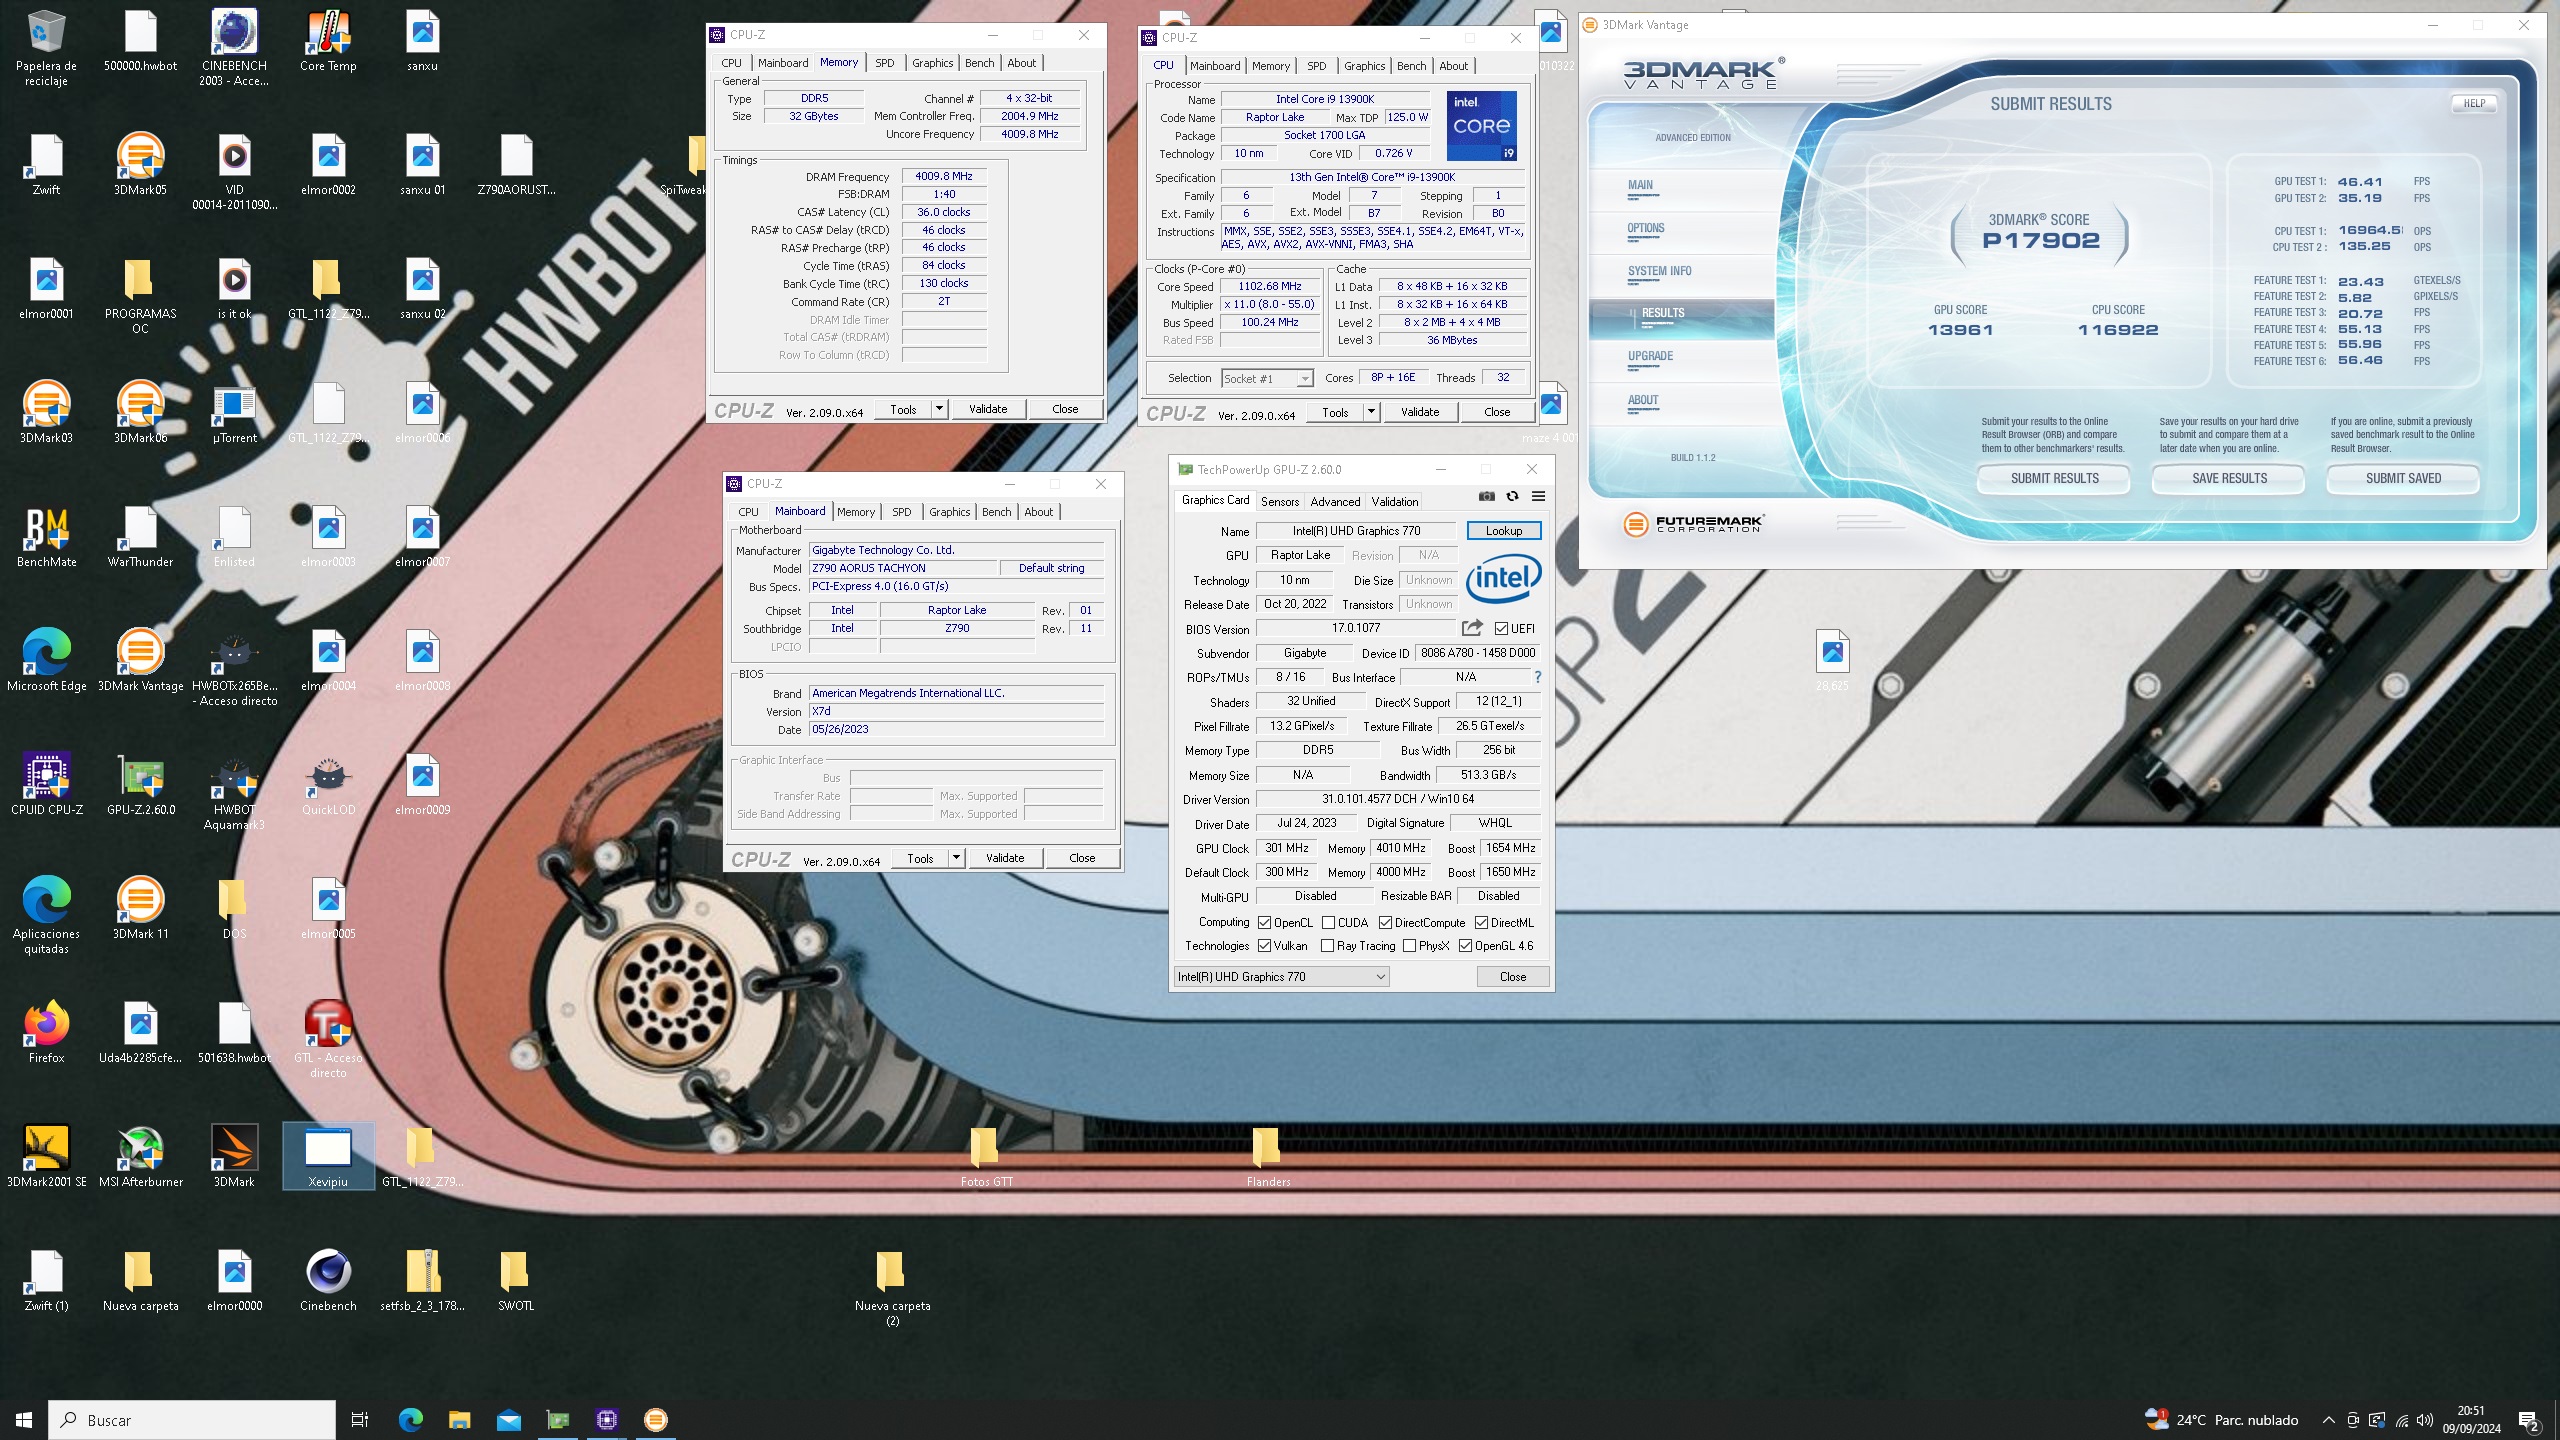Click BIOS version share/export icon in GPU-Z

pyautogui.click(x=1472, y=628)
